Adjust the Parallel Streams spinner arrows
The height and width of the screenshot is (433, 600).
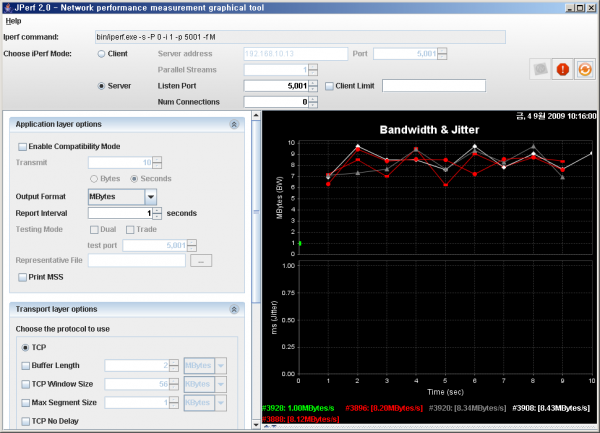(313, 70)
